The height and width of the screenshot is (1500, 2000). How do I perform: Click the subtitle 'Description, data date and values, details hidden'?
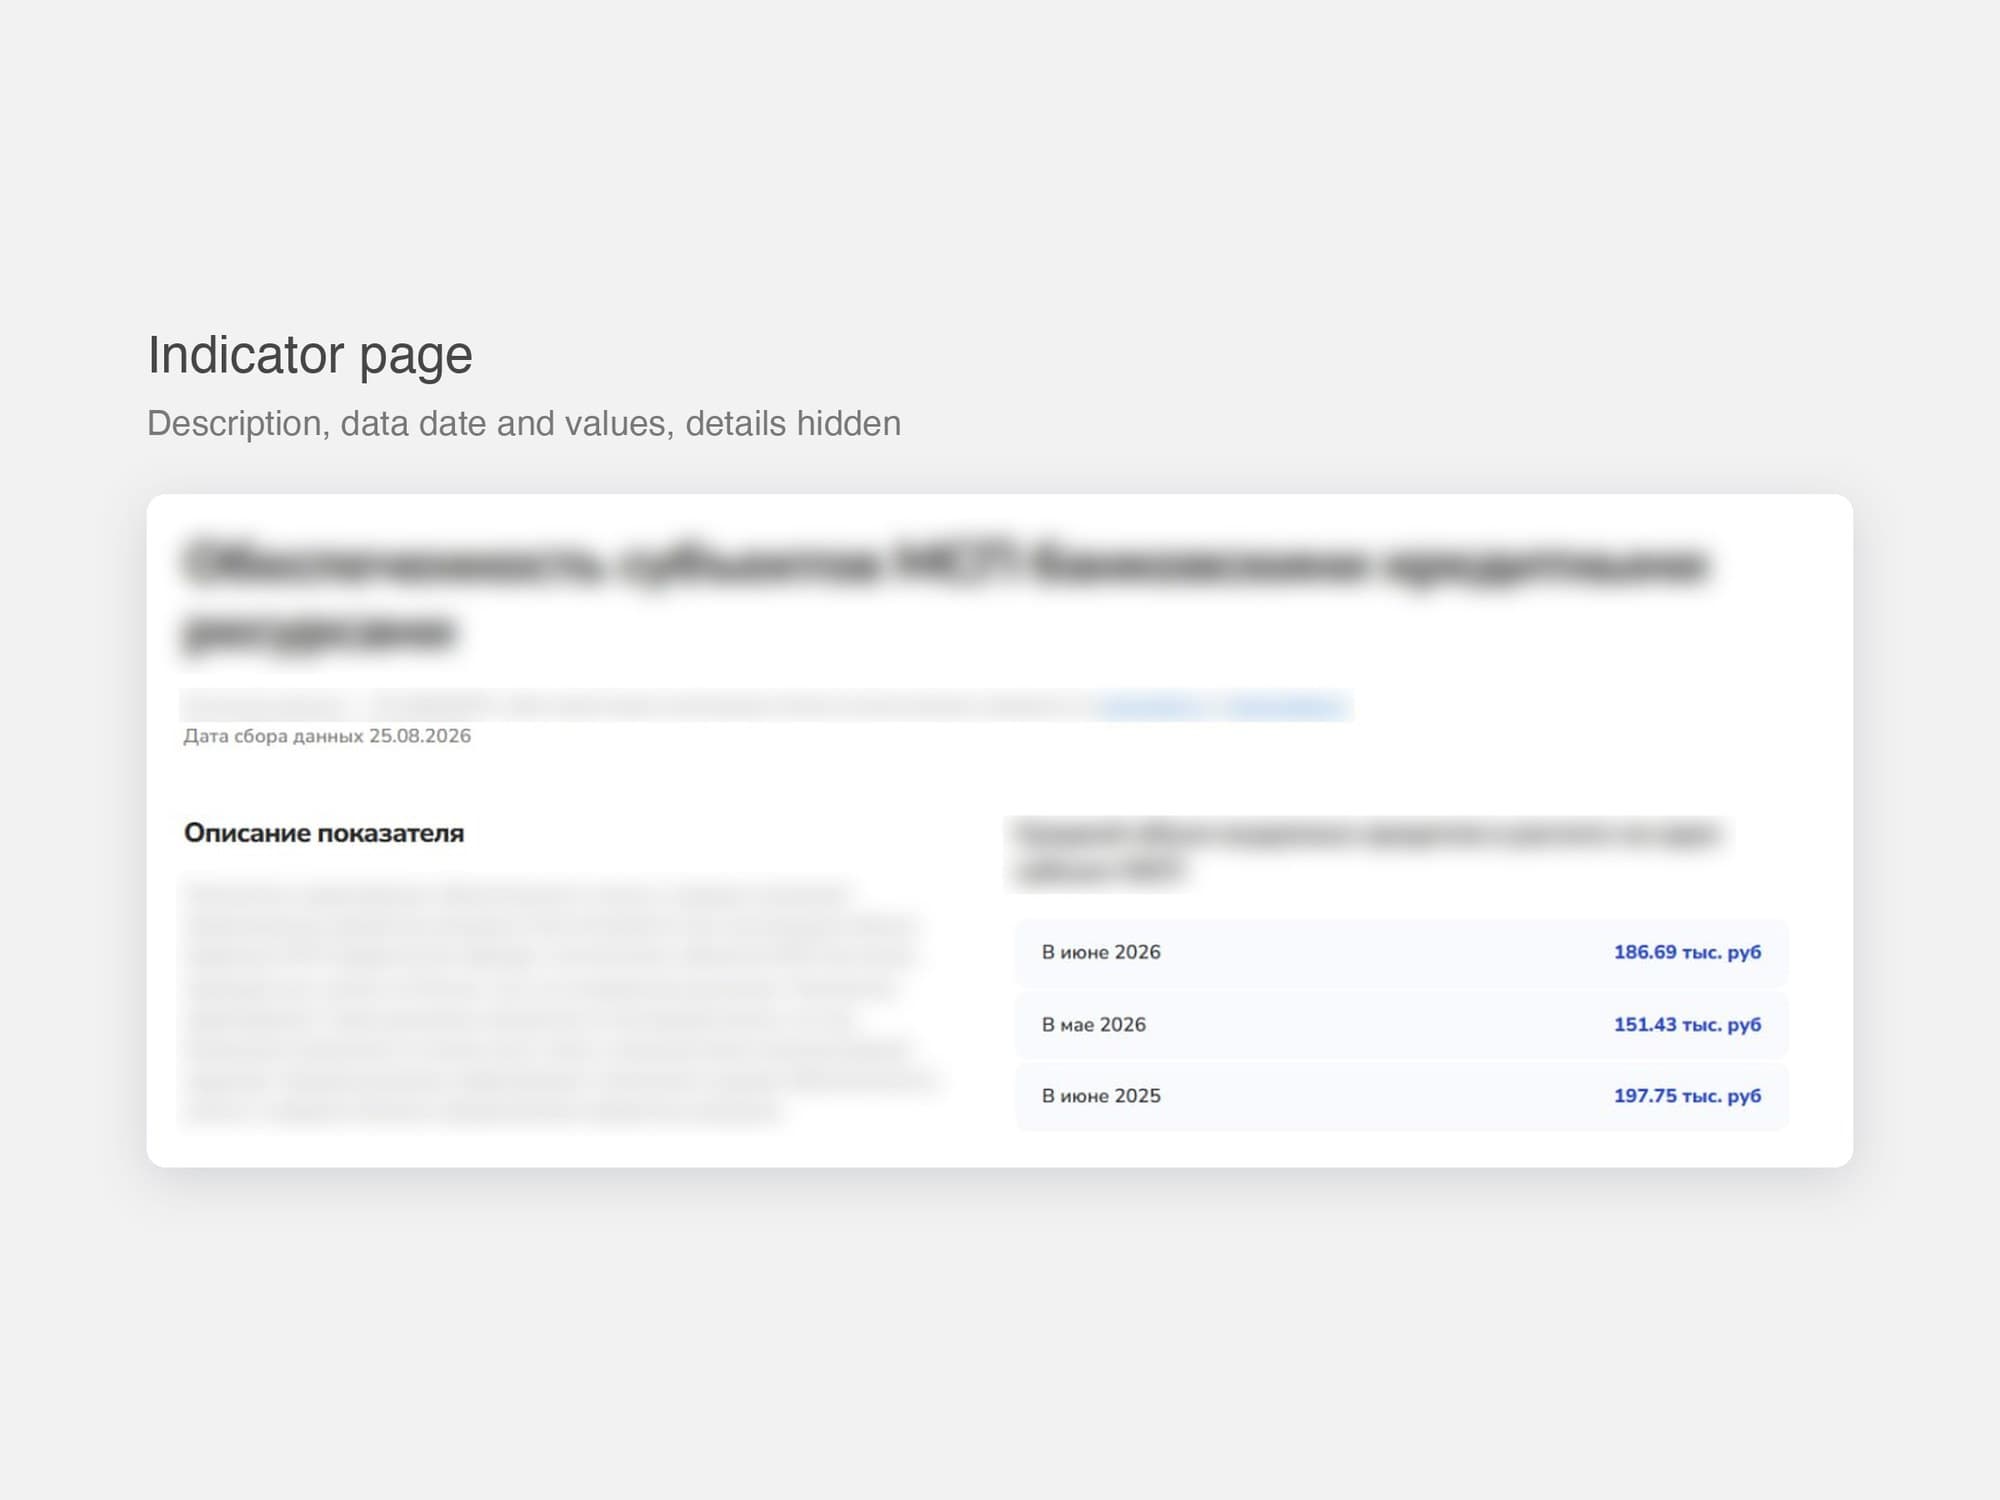pos(524,424)
